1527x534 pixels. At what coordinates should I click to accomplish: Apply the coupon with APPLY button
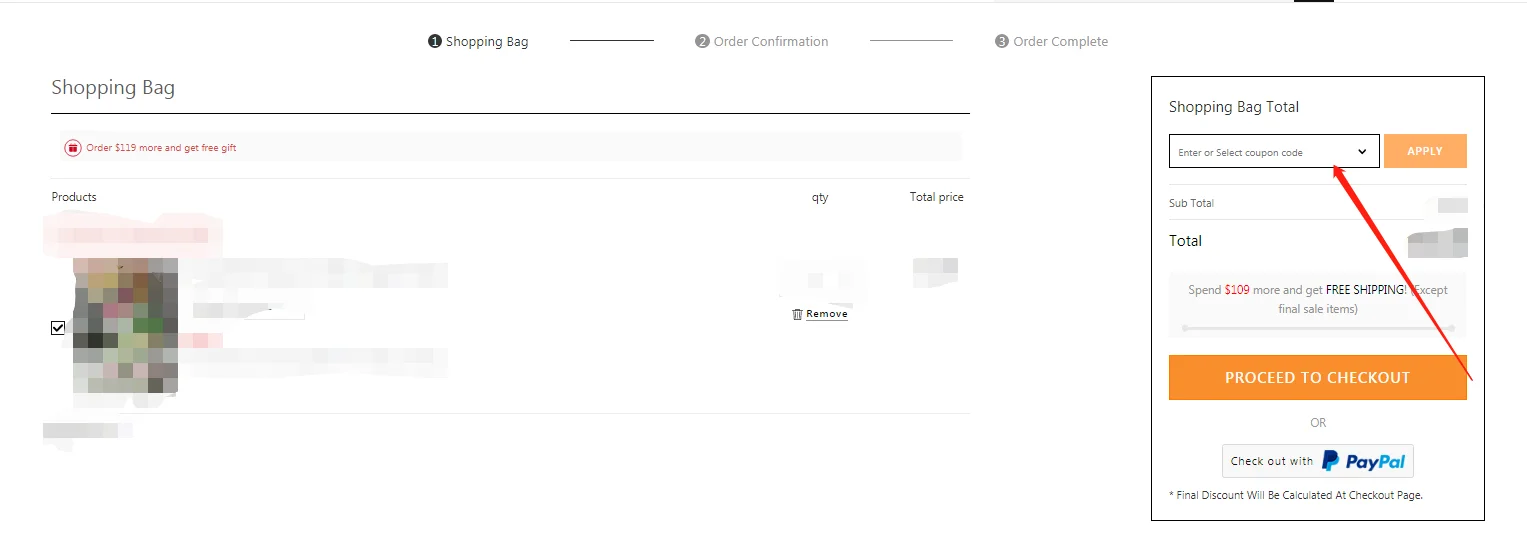pyautogui.click(x=1425, y=151)
